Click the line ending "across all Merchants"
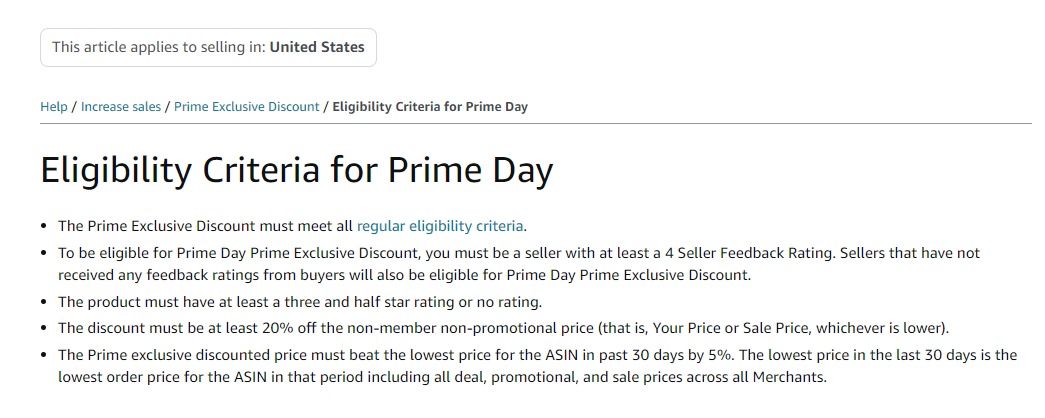This screenshot has height=418, width=1045. click(x=442, y=377)
